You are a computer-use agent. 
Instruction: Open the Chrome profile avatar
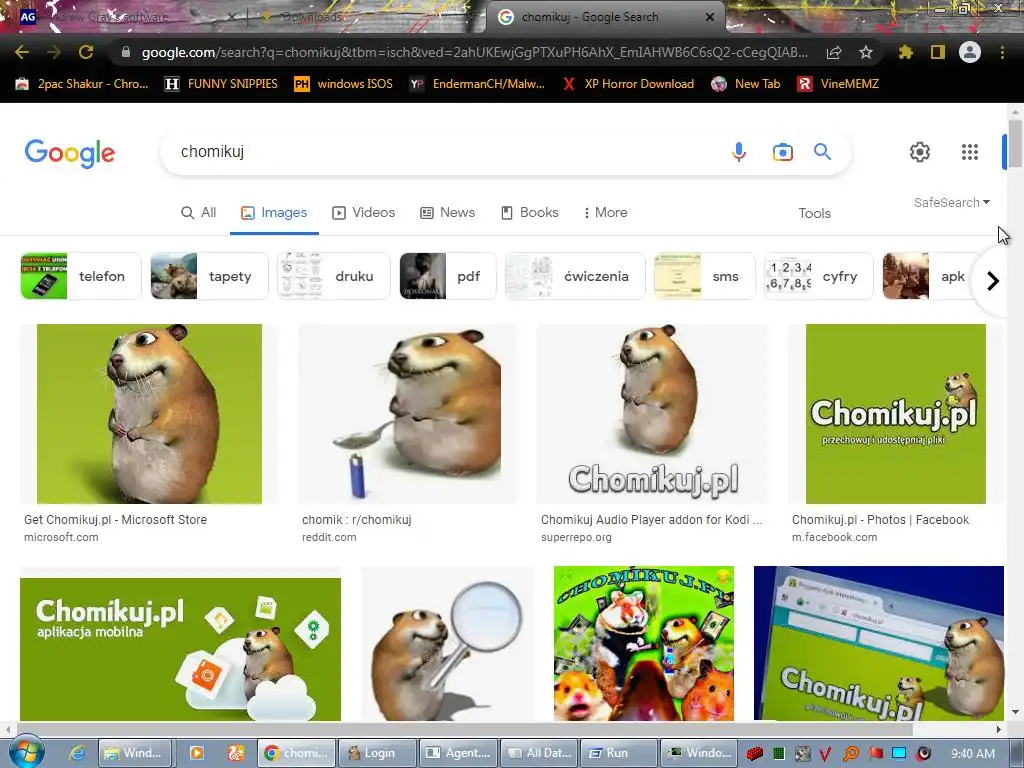(x=970, y=52)
